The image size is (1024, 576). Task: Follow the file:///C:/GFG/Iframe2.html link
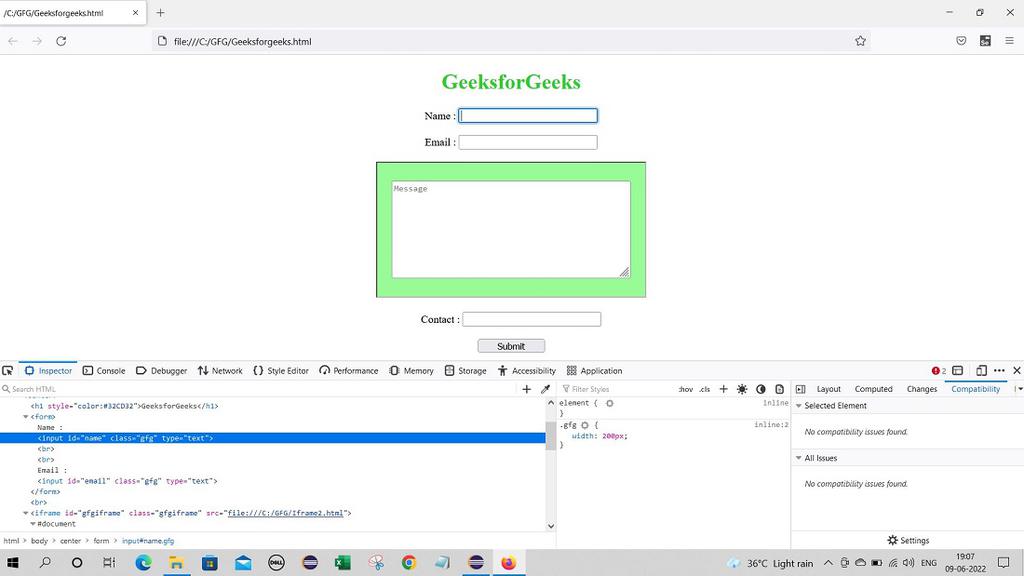point(285,513)
